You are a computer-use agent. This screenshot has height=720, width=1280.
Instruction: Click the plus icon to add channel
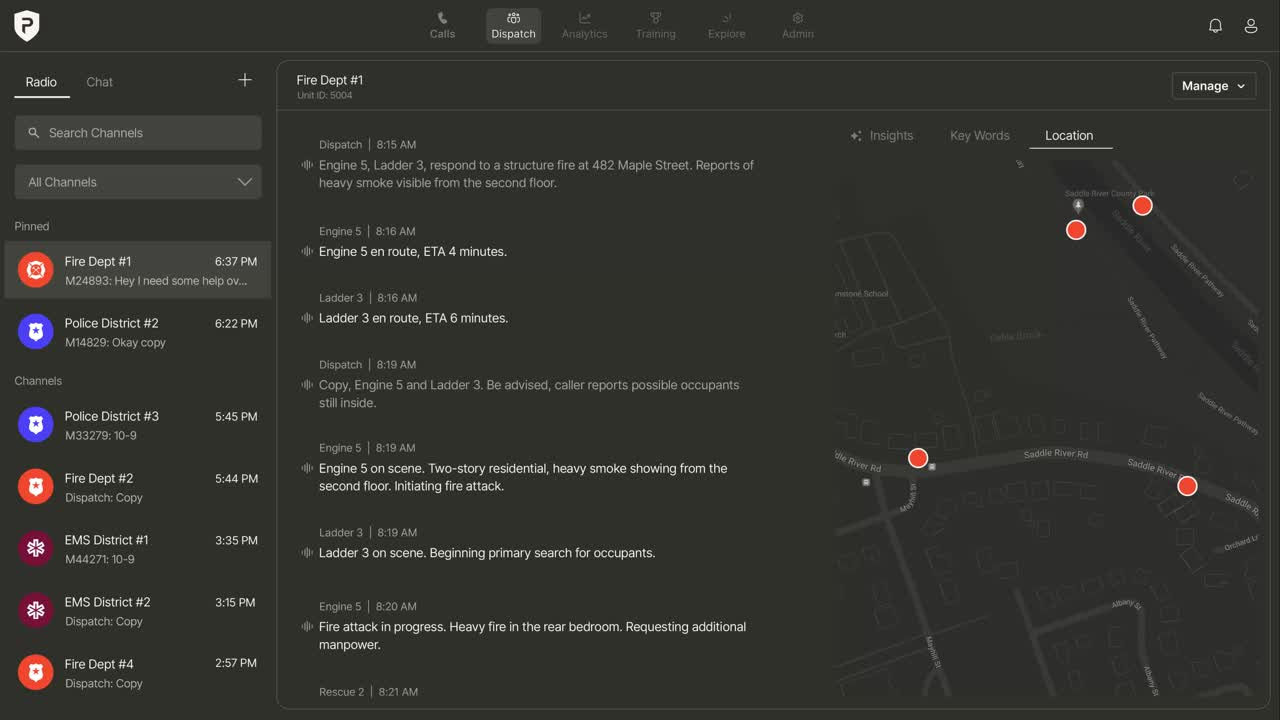click(245, 80)
